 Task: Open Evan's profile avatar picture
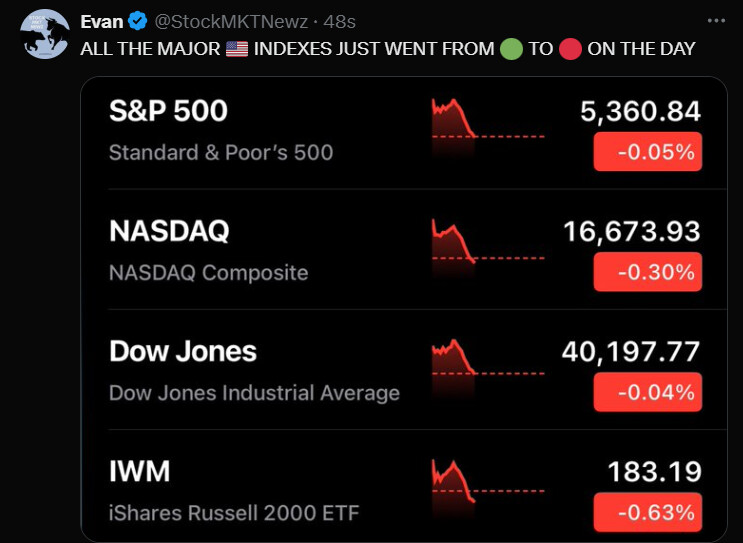click(43, 34)
